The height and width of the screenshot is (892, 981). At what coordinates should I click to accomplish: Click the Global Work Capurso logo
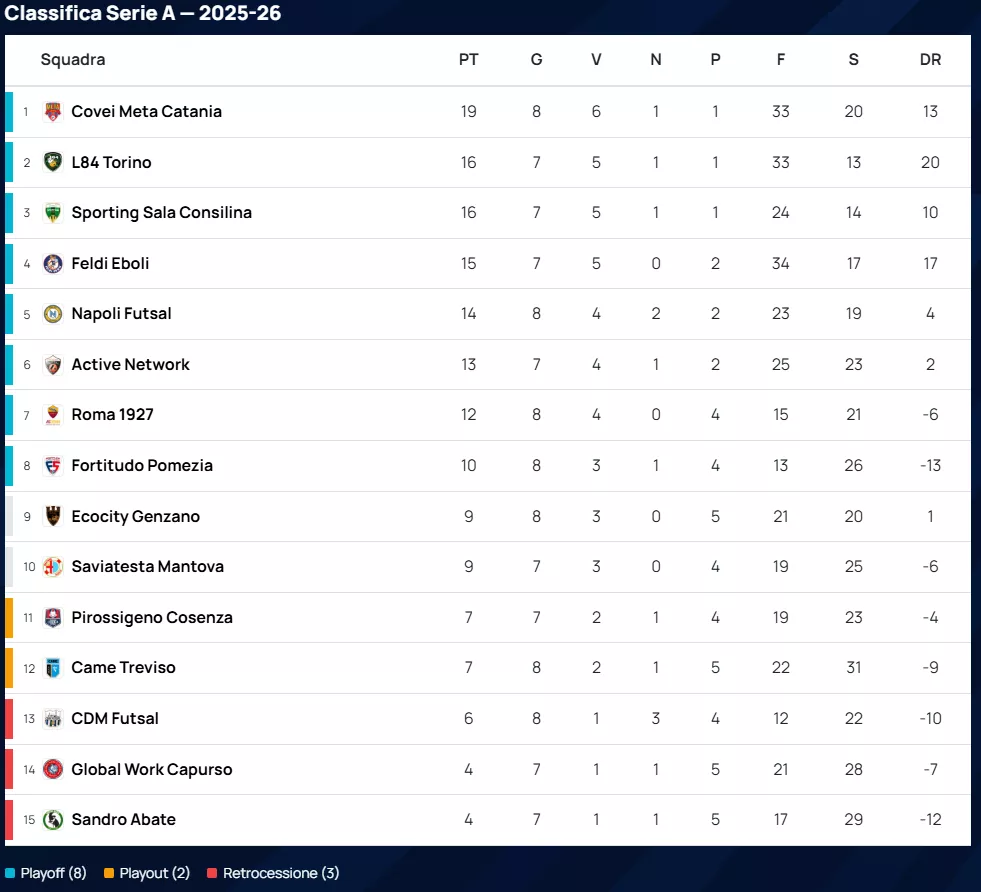coord(53,769)
